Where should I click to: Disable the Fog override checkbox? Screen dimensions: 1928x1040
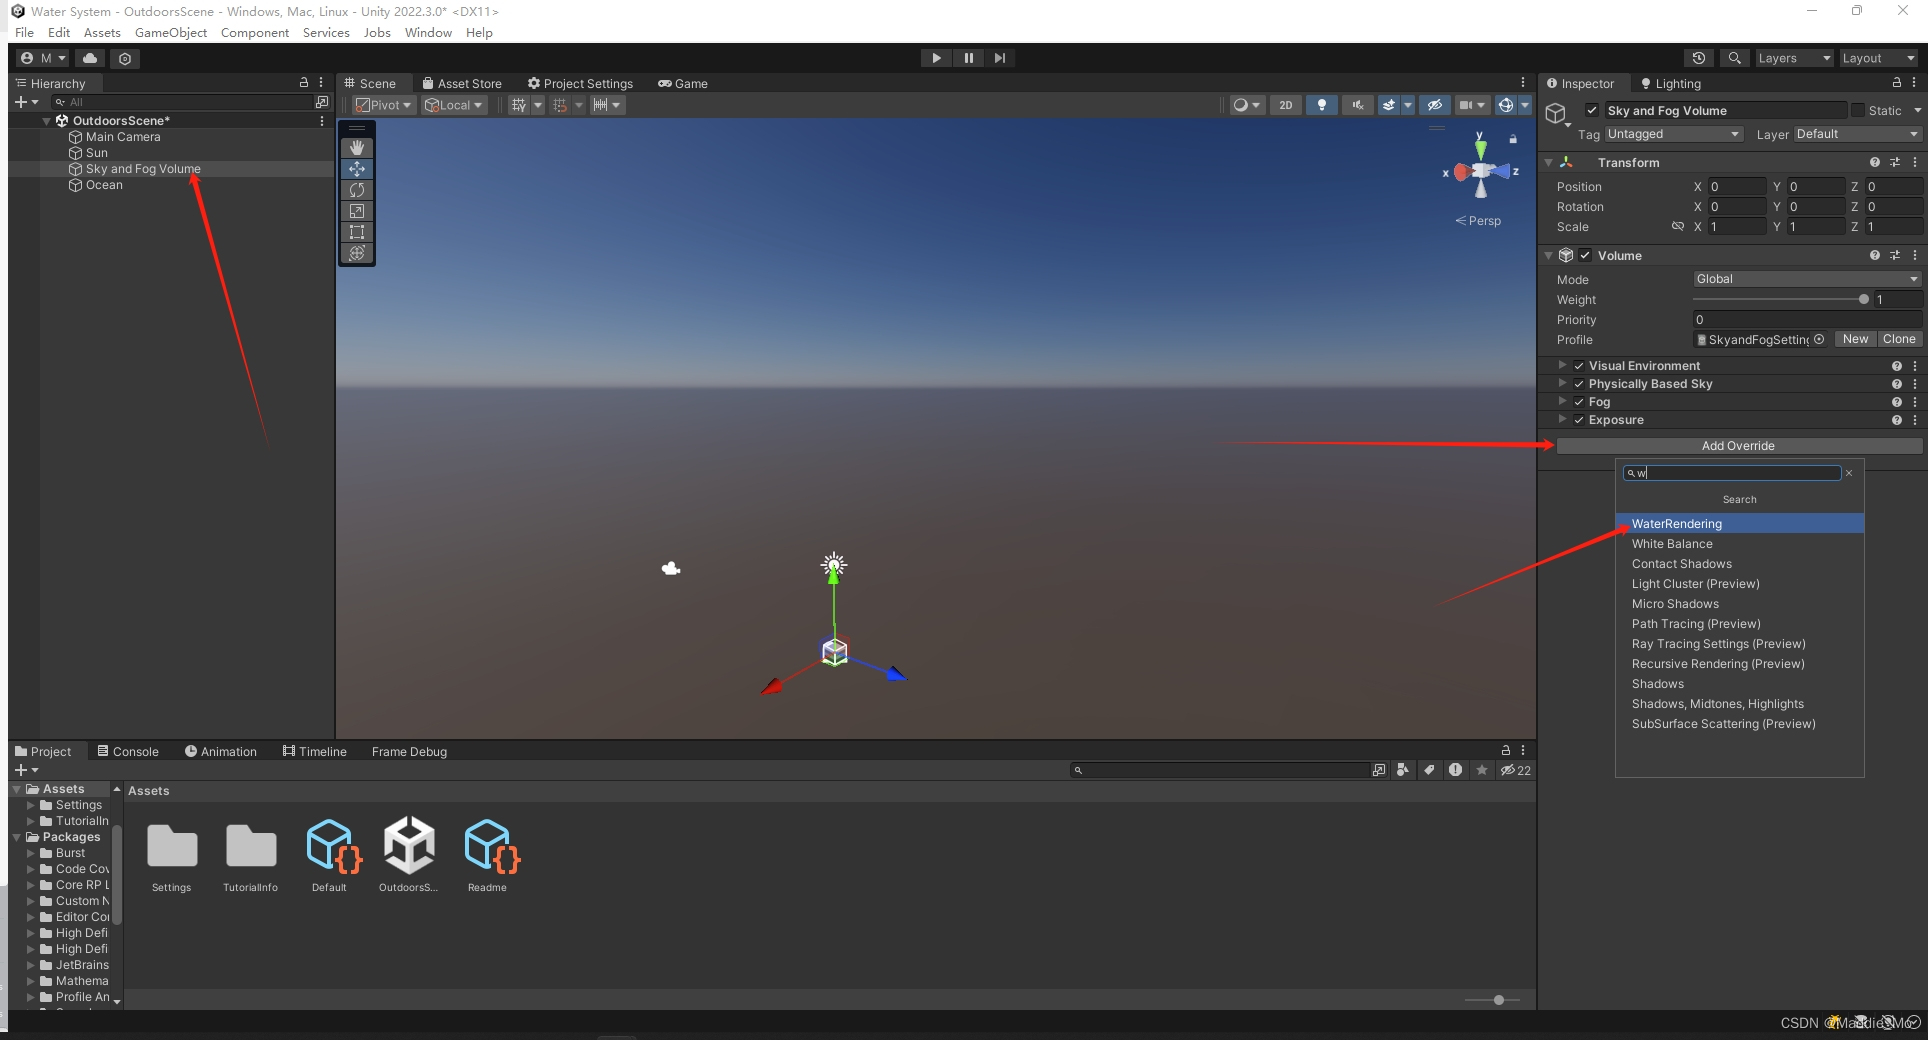click(x=1579, y=402)
